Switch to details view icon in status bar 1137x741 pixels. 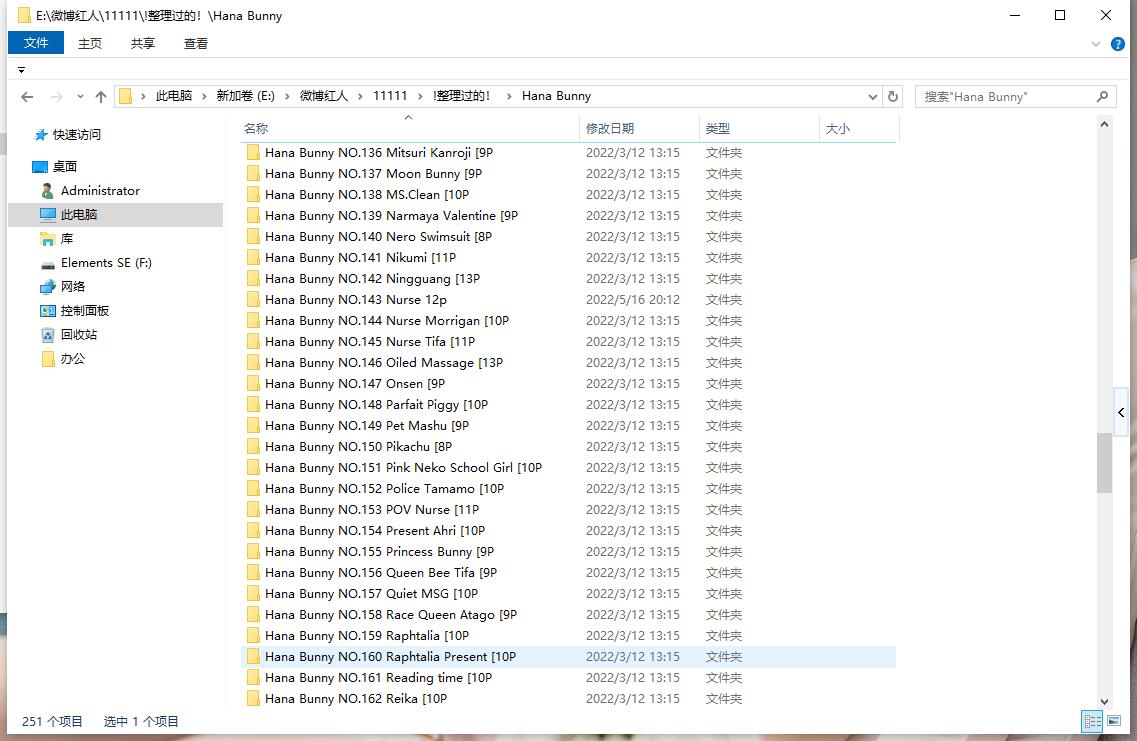point(1092,721)
